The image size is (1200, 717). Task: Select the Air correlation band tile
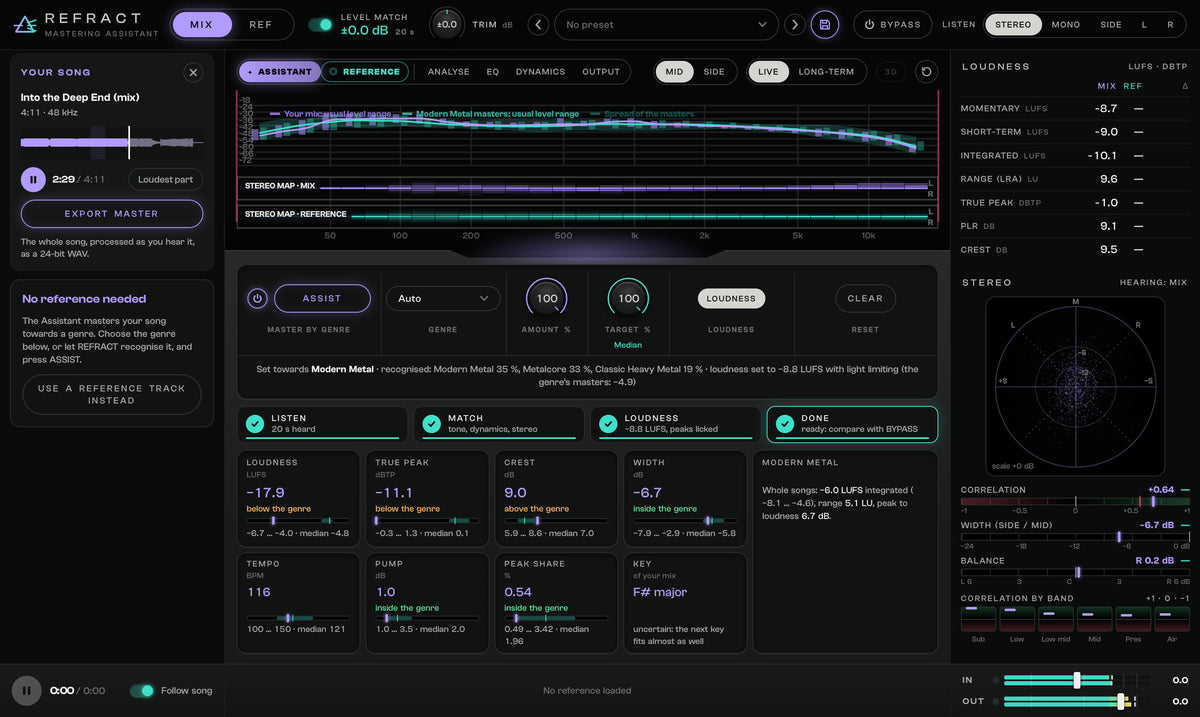[x=1172, y=618]
